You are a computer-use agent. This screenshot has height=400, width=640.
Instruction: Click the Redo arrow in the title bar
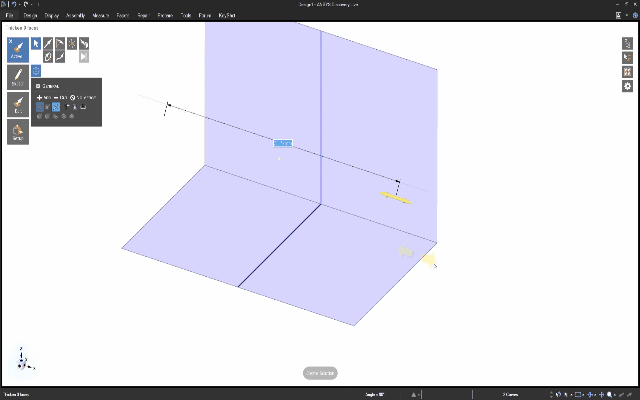pos(26,4)
